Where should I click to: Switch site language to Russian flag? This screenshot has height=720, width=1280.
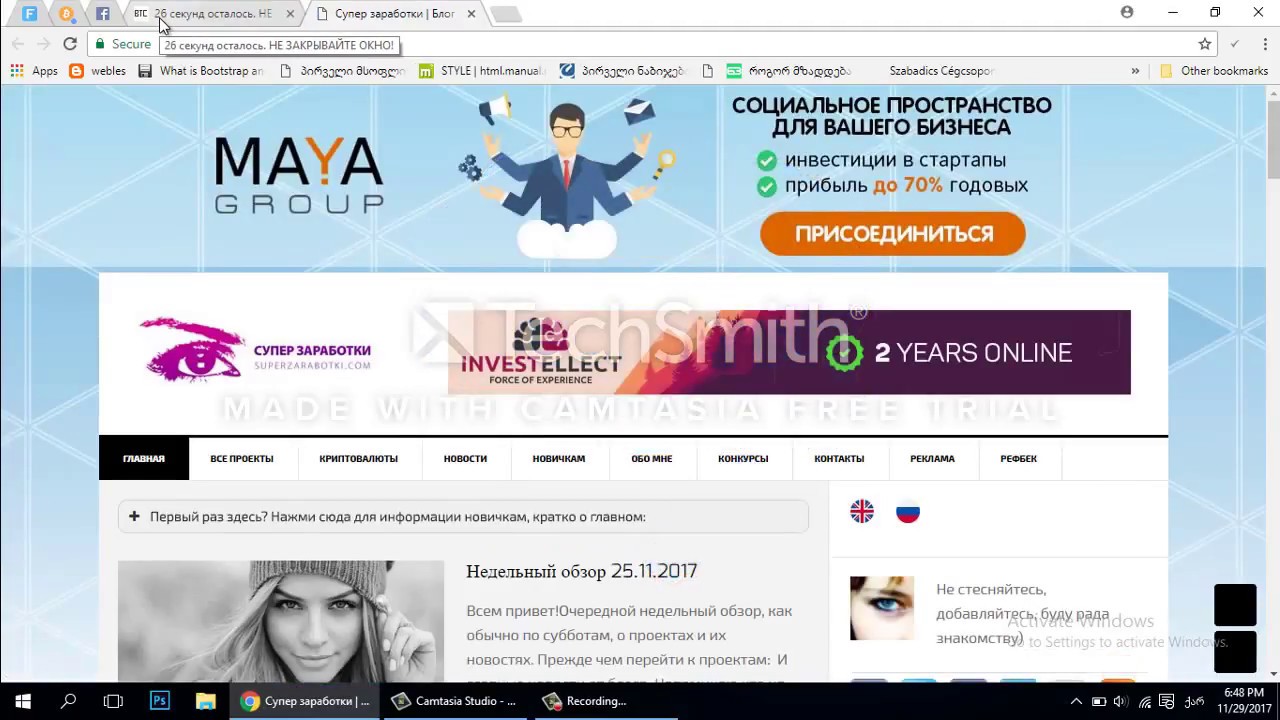[x=907, y=512]
